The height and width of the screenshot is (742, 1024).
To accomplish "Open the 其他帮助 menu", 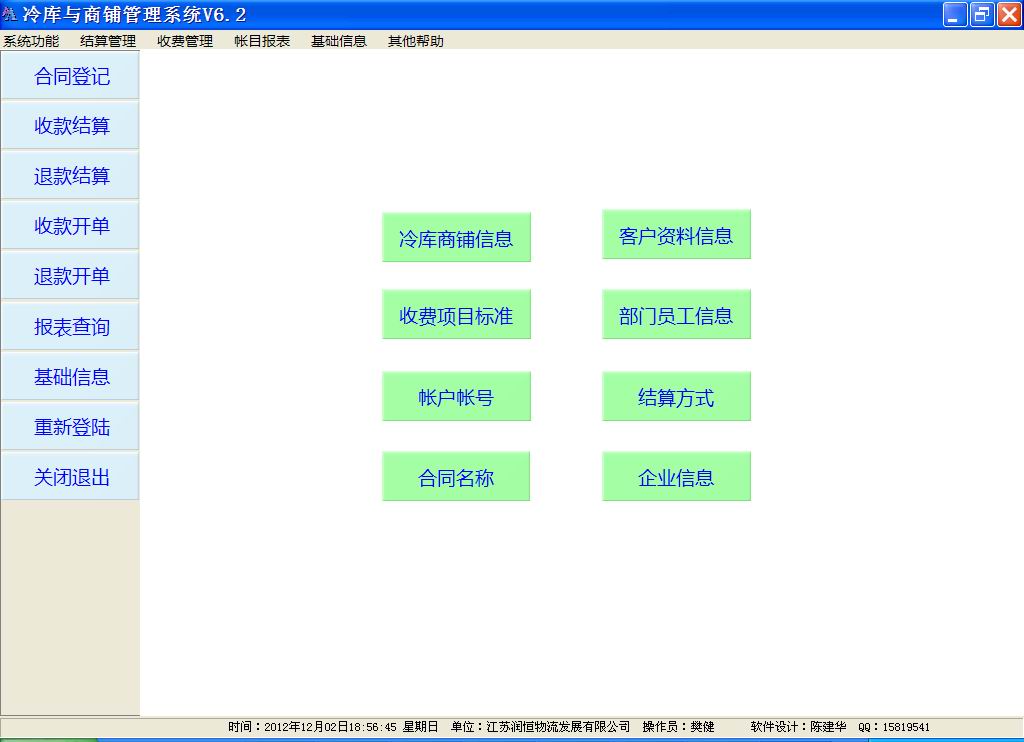I will [416, 41].
